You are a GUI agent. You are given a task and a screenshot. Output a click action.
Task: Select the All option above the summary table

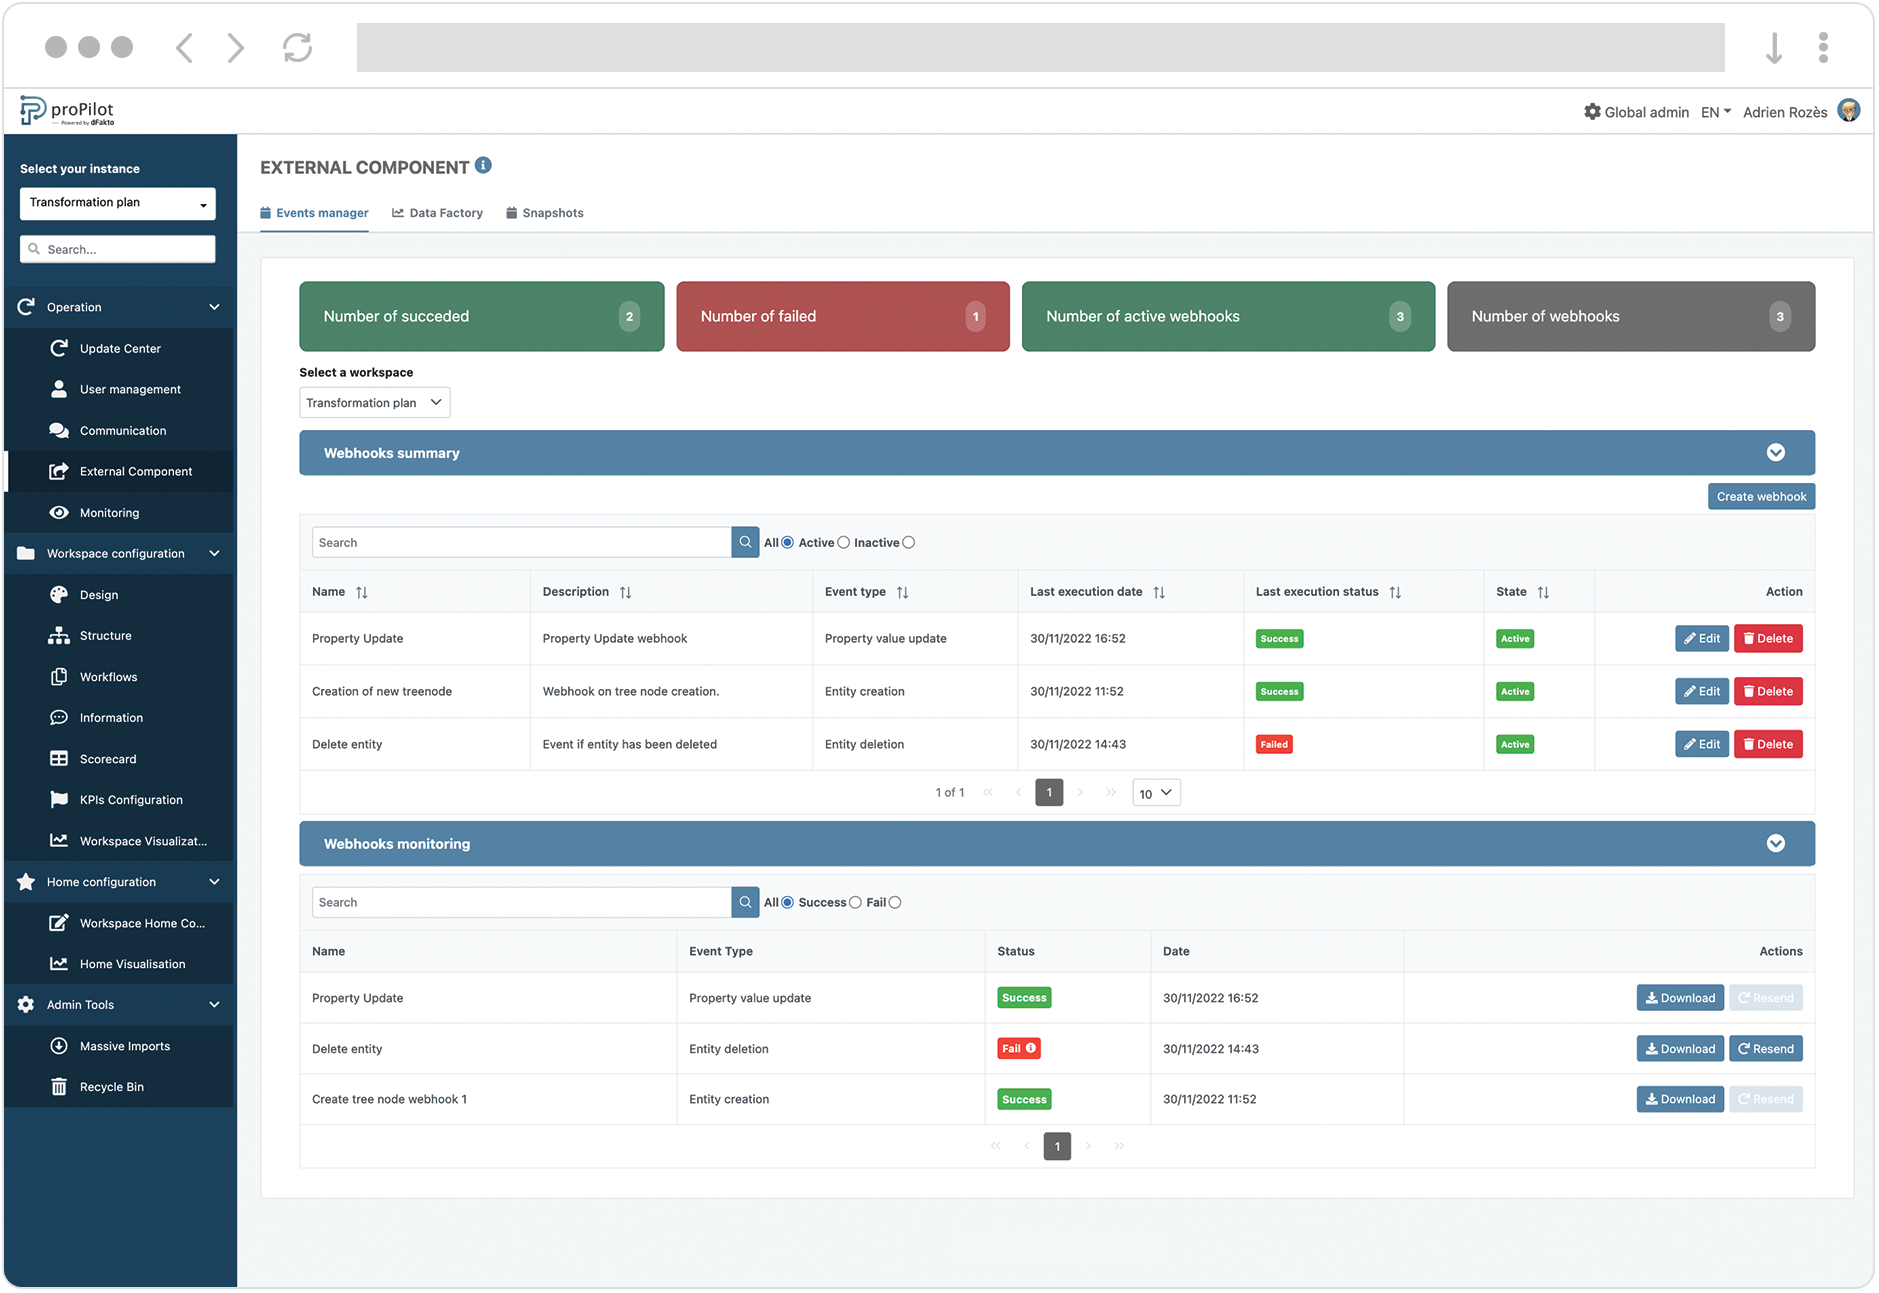coord(789,542)
